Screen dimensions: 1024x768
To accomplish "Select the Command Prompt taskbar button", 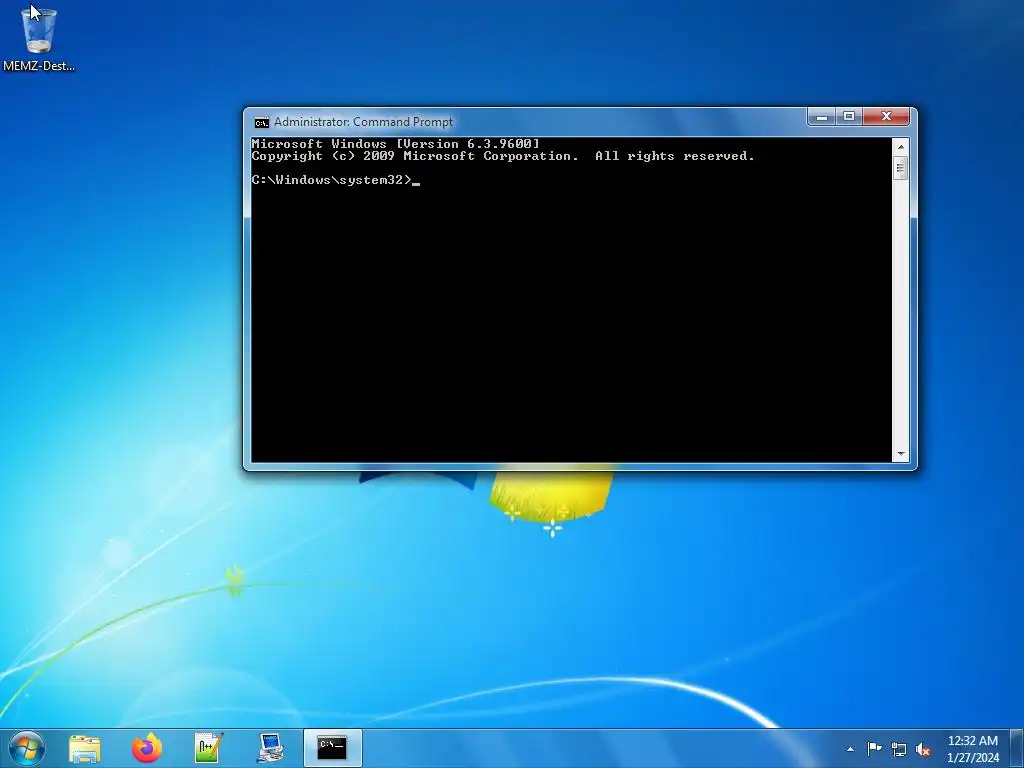I will [332, 748].
